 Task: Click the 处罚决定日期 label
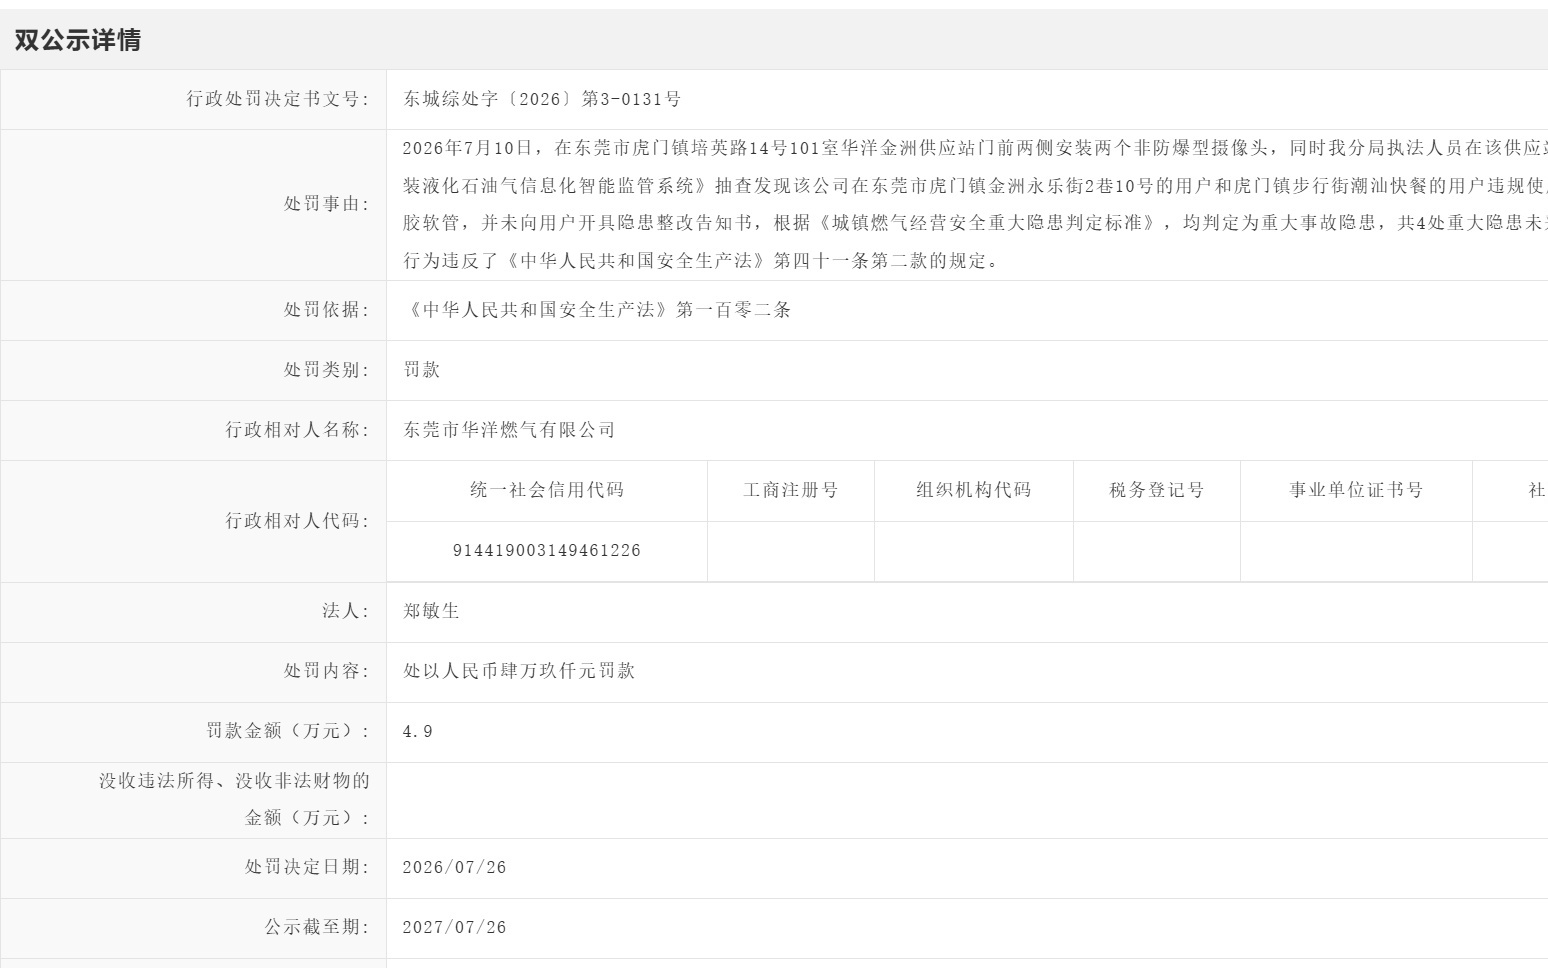click(x=308, y=867)
